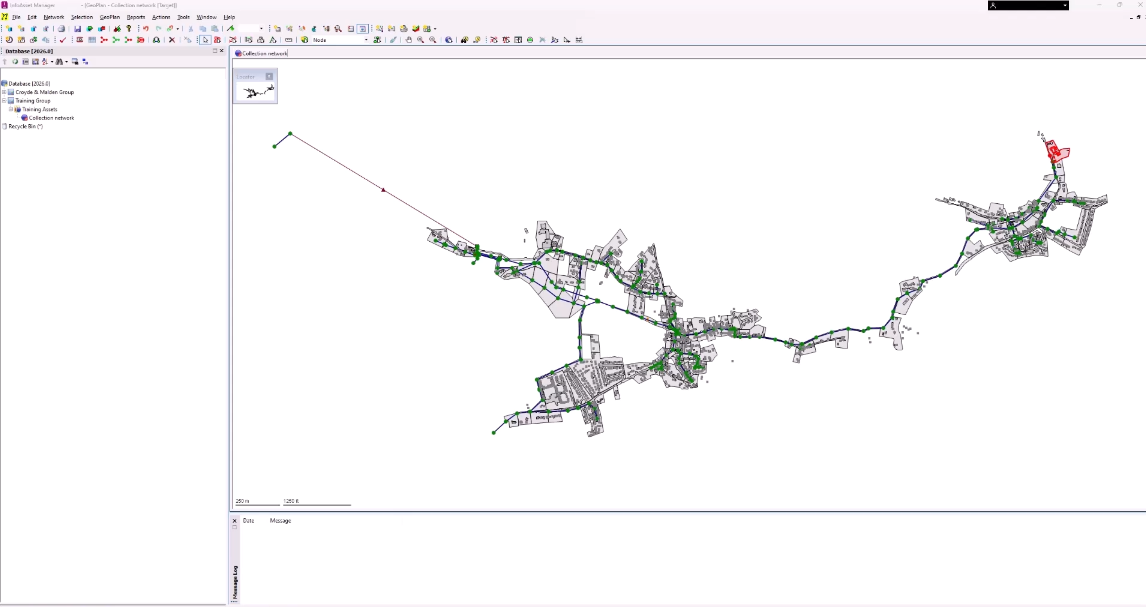Click the Undo arrow icon

click(x=146, y=28)
